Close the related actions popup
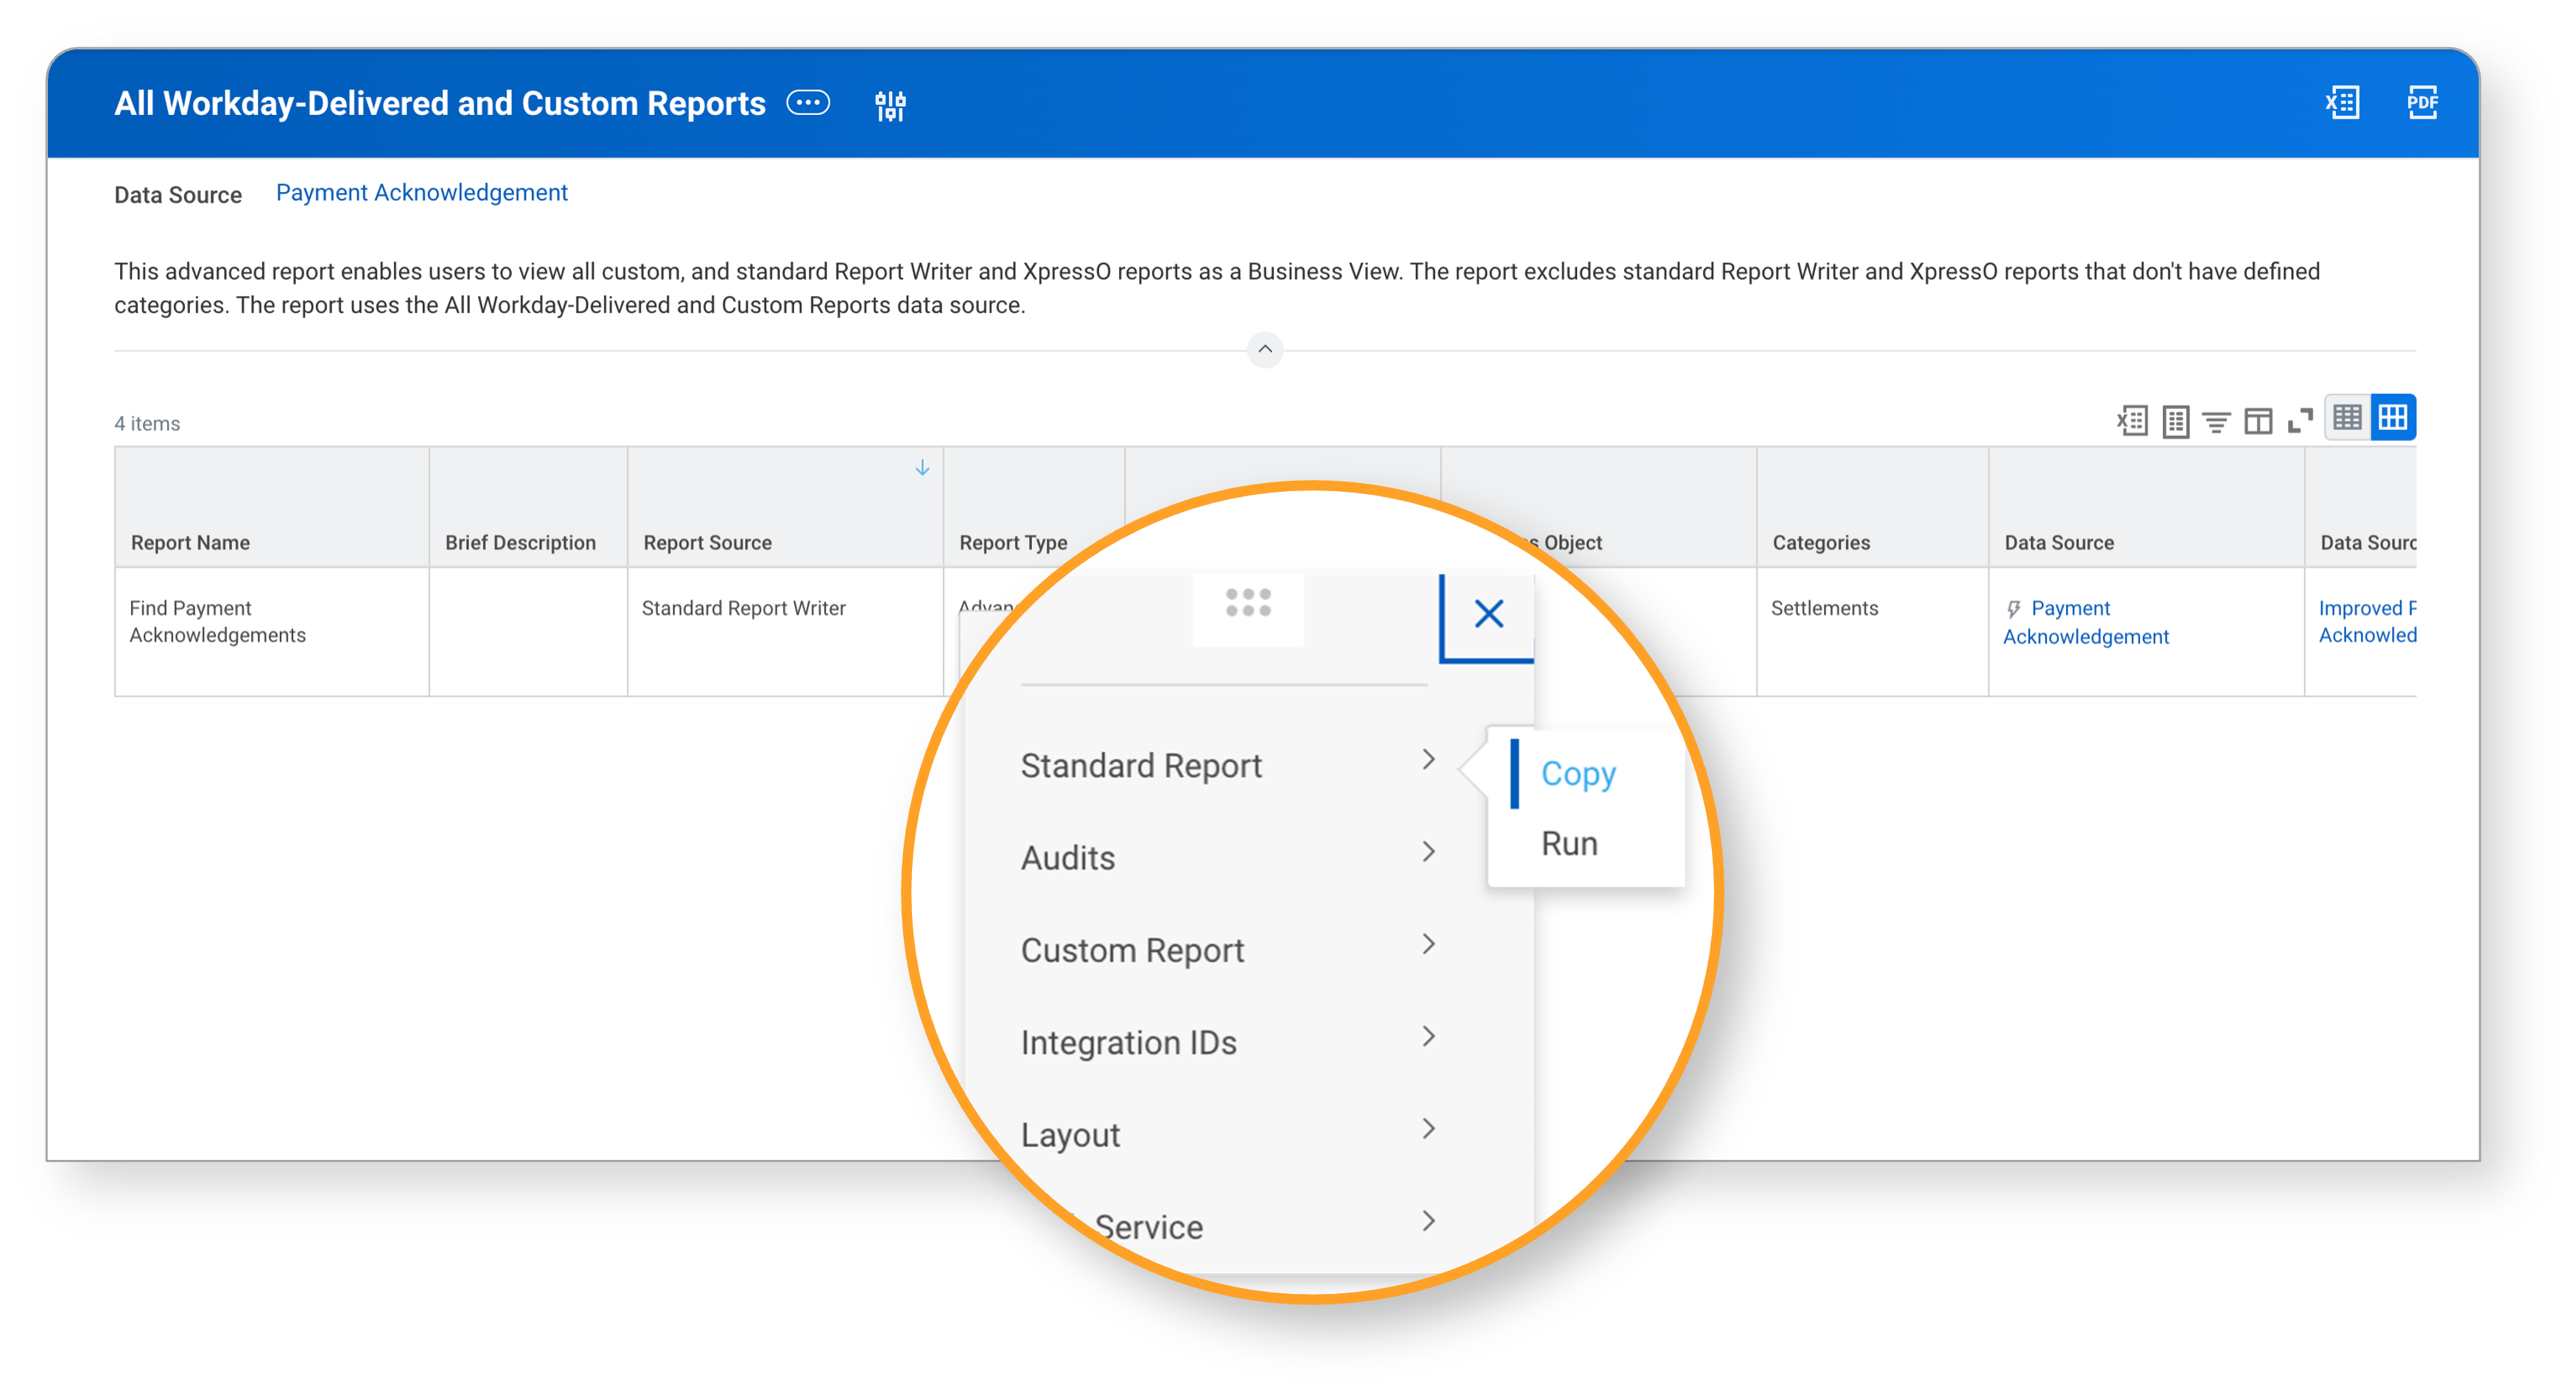This screenshot has width=2576, height=1397. (x=1488, y=614)
